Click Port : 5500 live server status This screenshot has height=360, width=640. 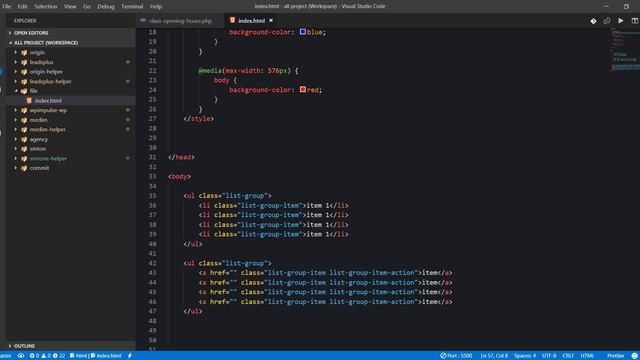[x=456, y=356]
